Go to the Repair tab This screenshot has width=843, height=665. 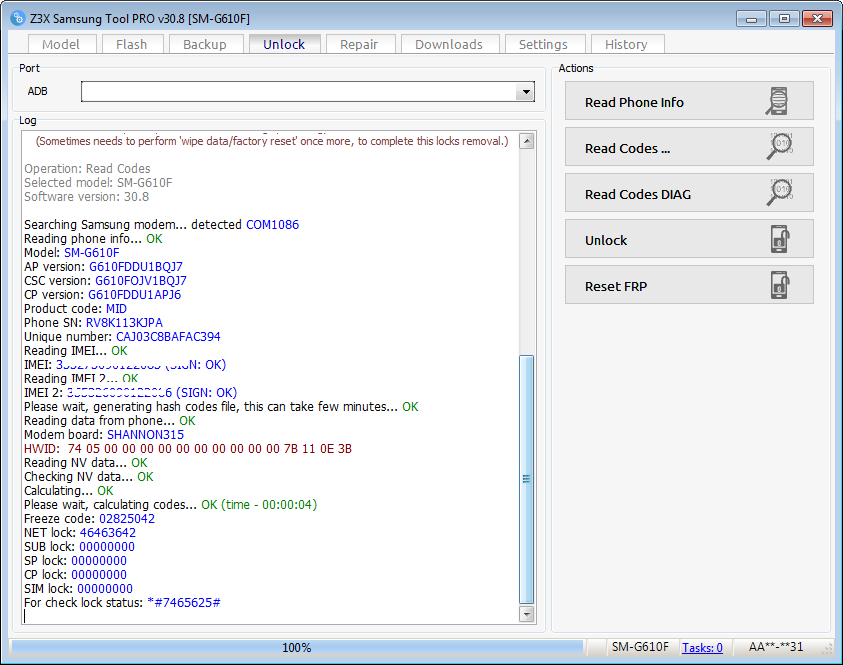point(359,44)
